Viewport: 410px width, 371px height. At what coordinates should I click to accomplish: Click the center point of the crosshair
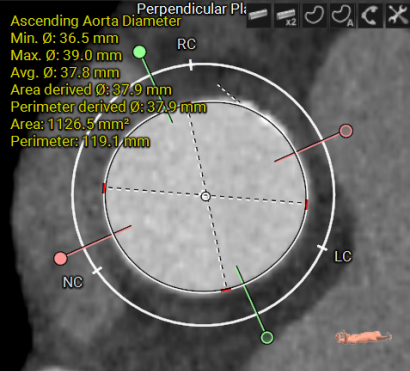point(206,196)
